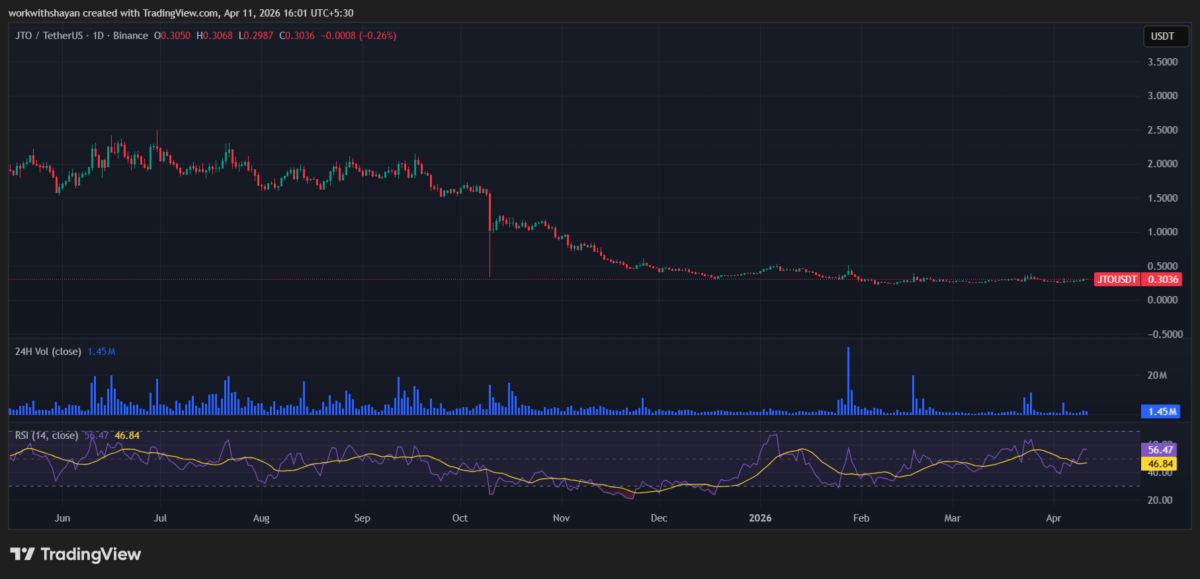Image resolution: width=1200 pixels, height=579 pixels.
Task: Click the TradingView wordmark text
Action: (x=90, y=554)
